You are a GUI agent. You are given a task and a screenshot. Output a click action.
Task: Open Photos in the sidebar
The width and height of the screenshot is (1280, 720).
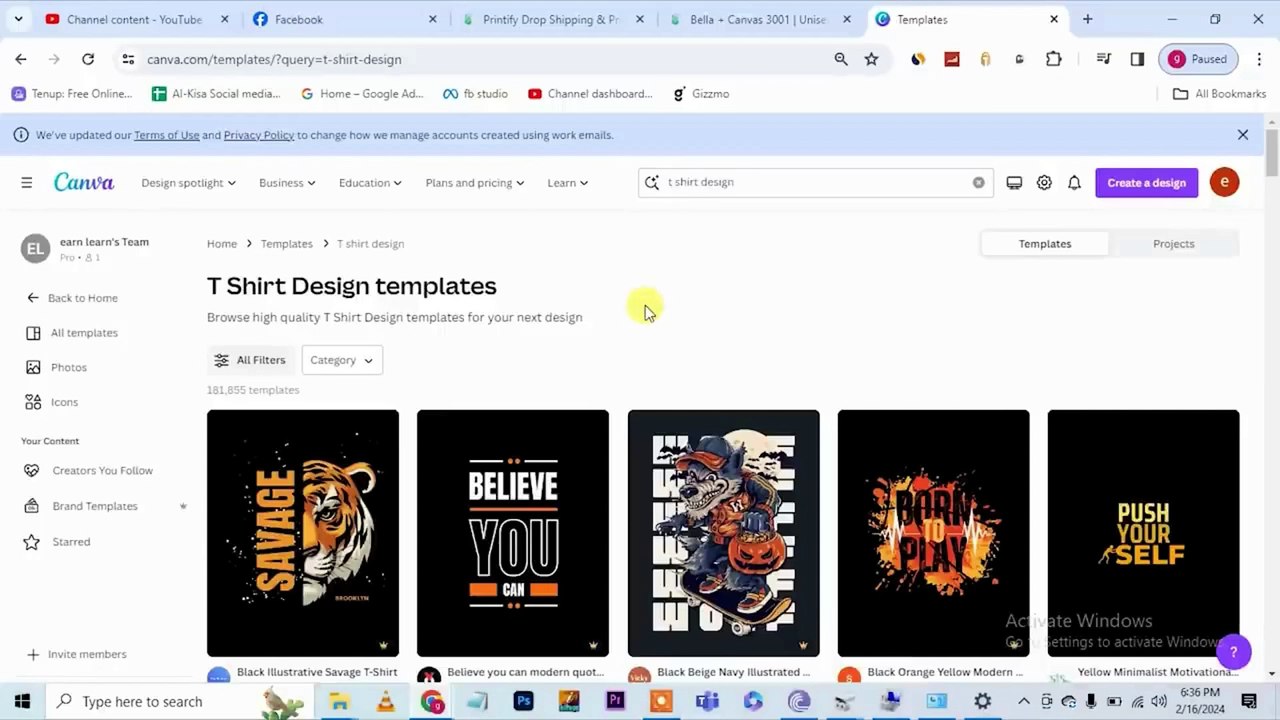point(56,367)
